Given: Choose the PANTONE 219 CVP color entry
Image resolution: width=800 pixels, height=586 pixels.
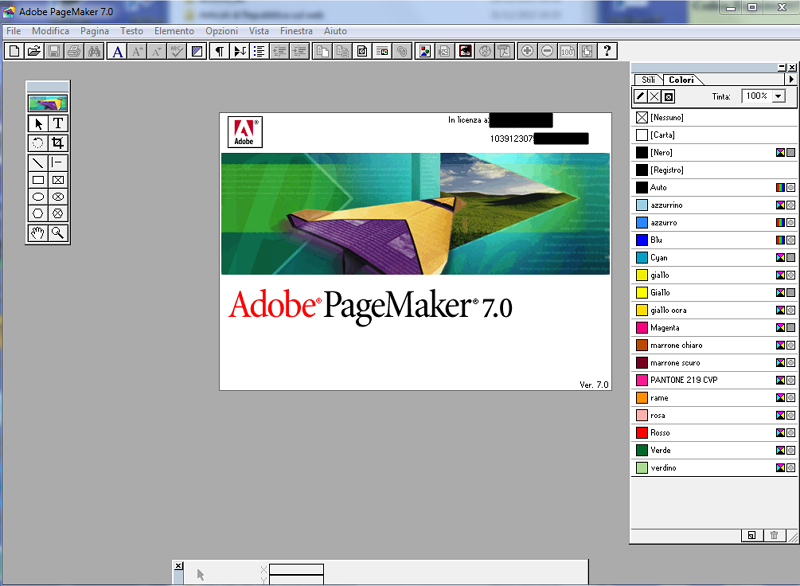Looking at the screenshot, I should pos(683,380).
